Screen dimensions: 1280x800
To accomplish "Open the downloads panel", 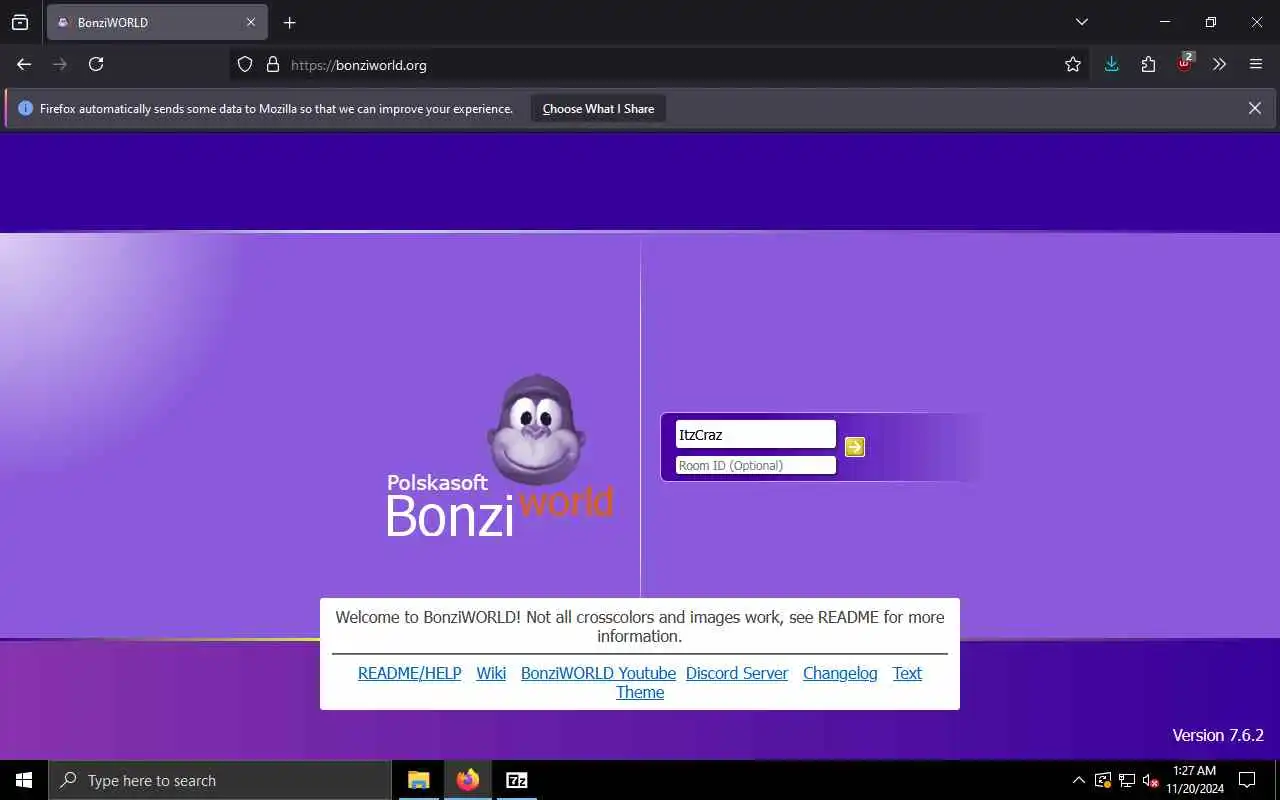I will point(1111,64).
